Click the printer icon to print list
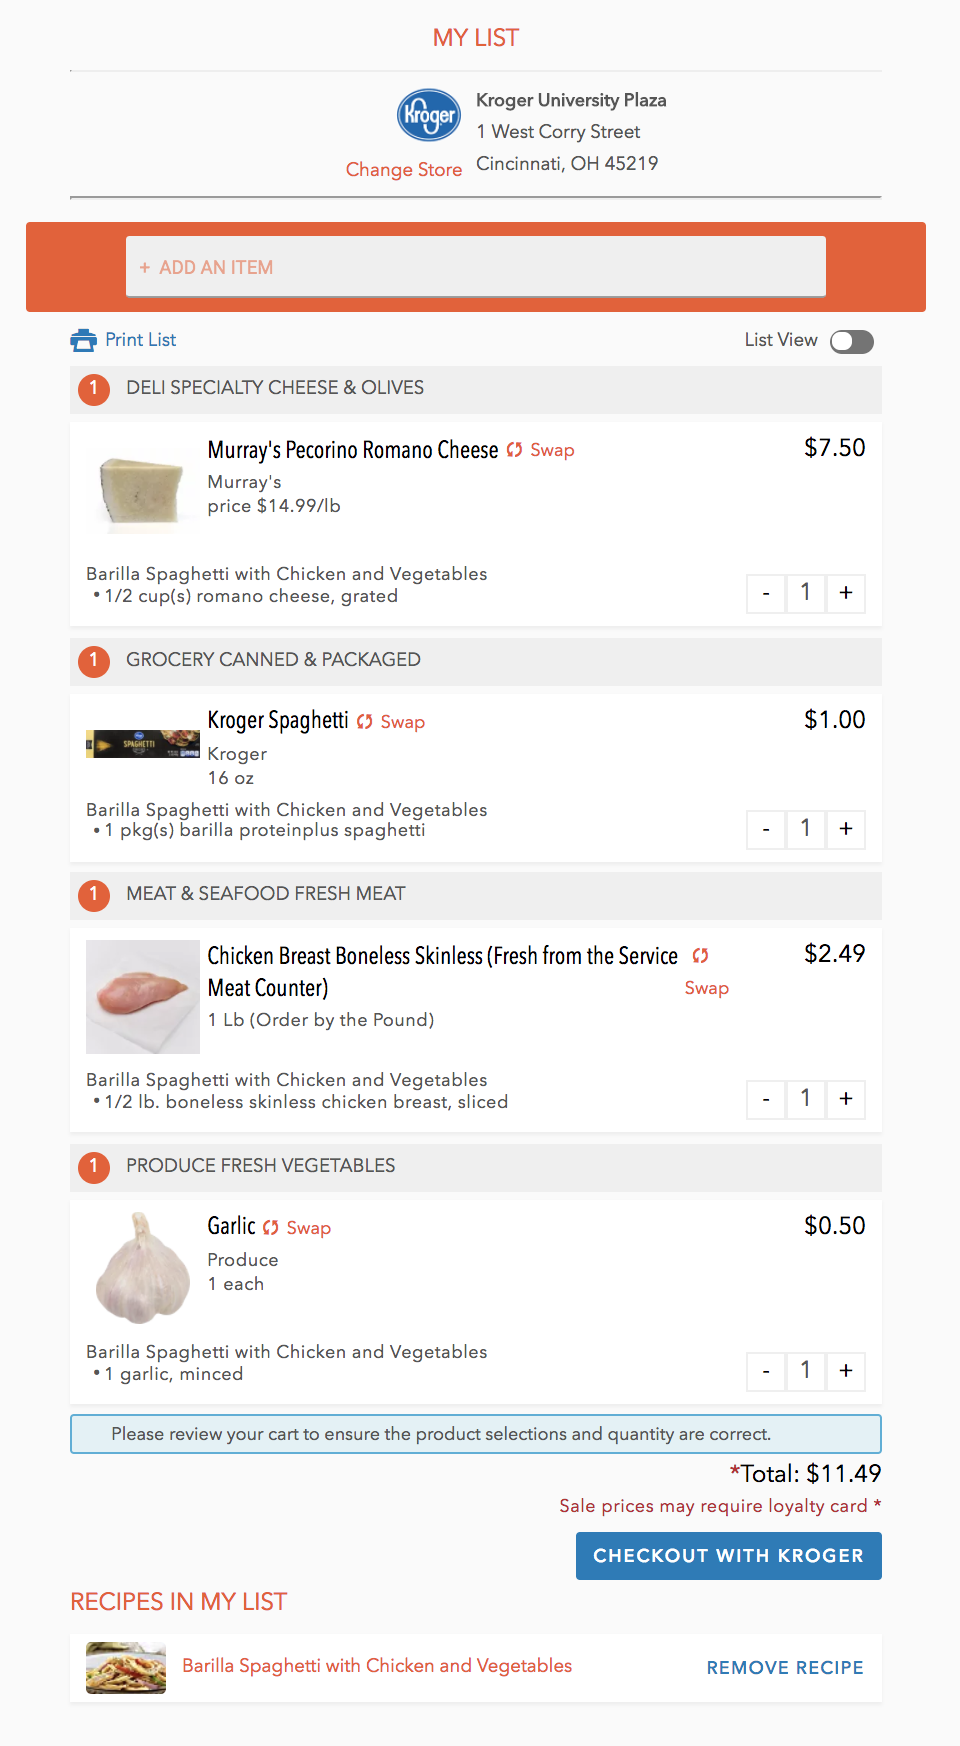Screen dimensions: 960x1746 click(x=82, y=339)
